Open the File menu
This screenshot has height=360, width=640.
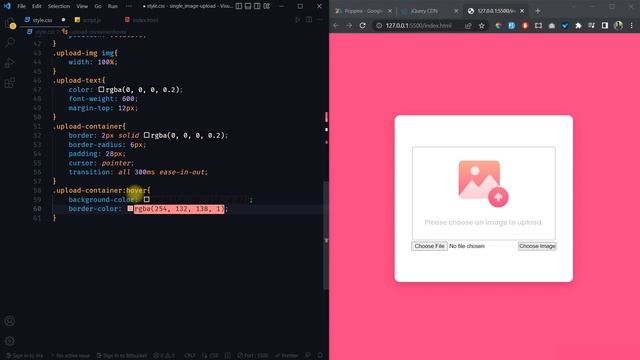click(22, 6)
